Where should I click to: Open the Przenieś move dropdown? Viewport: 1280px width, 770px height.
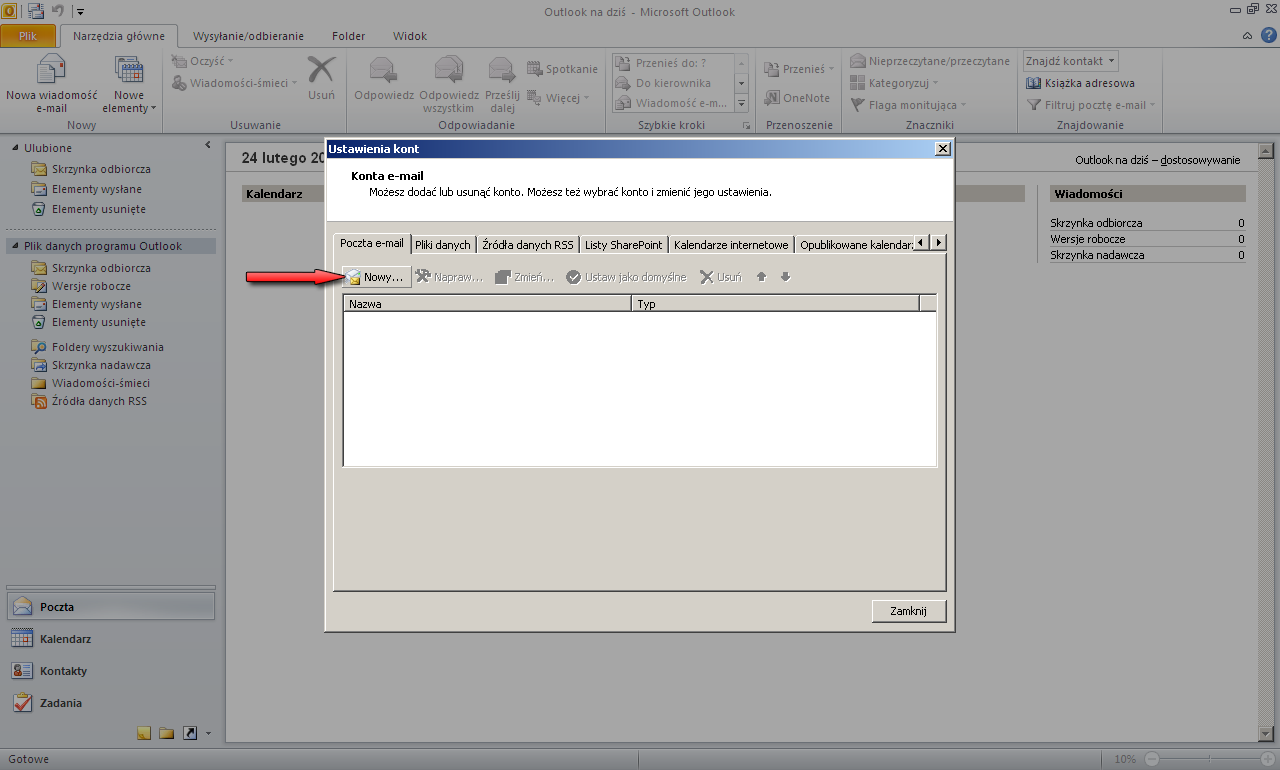click(799, 69)
